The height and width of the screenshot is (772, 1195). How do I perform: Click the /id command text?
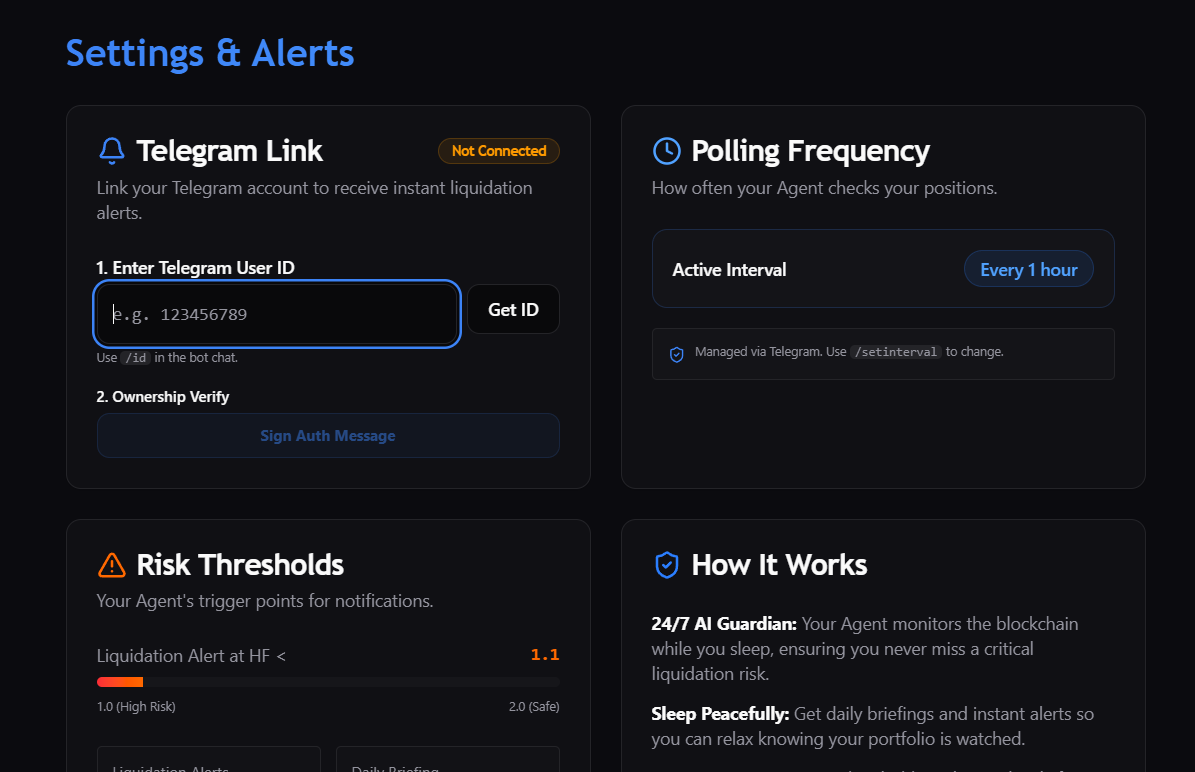(x=136, y=358)
